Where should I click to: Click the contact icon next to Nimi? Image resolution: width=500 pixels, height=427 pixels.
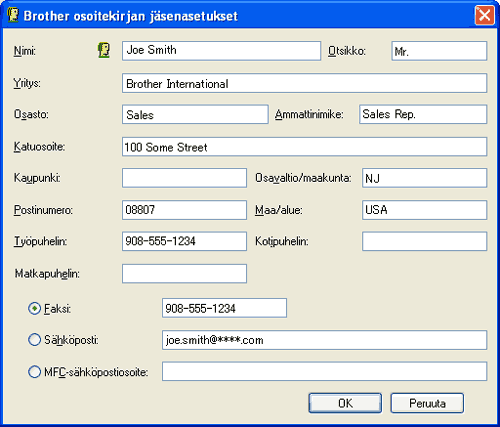click(x=104, y=50)
